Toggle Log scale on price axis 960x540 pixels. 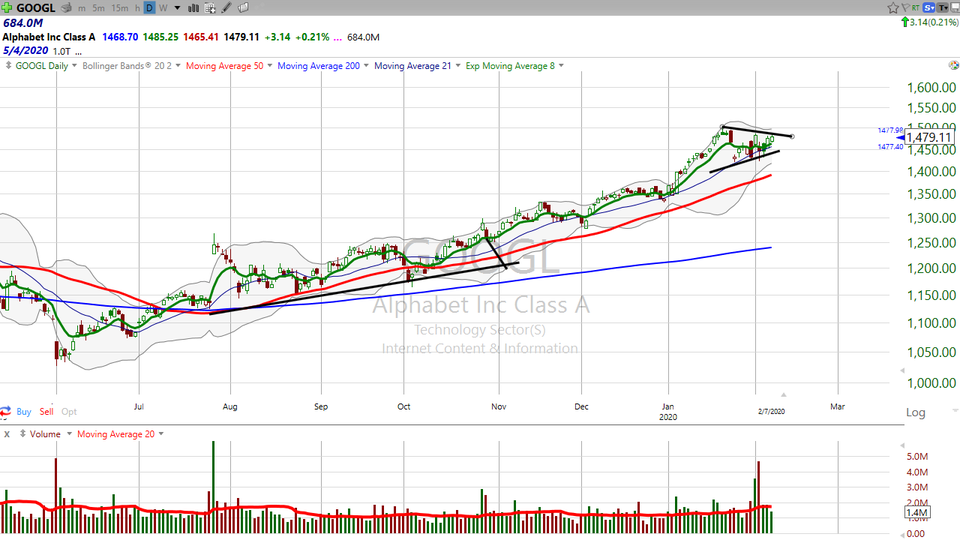[915, 412]
